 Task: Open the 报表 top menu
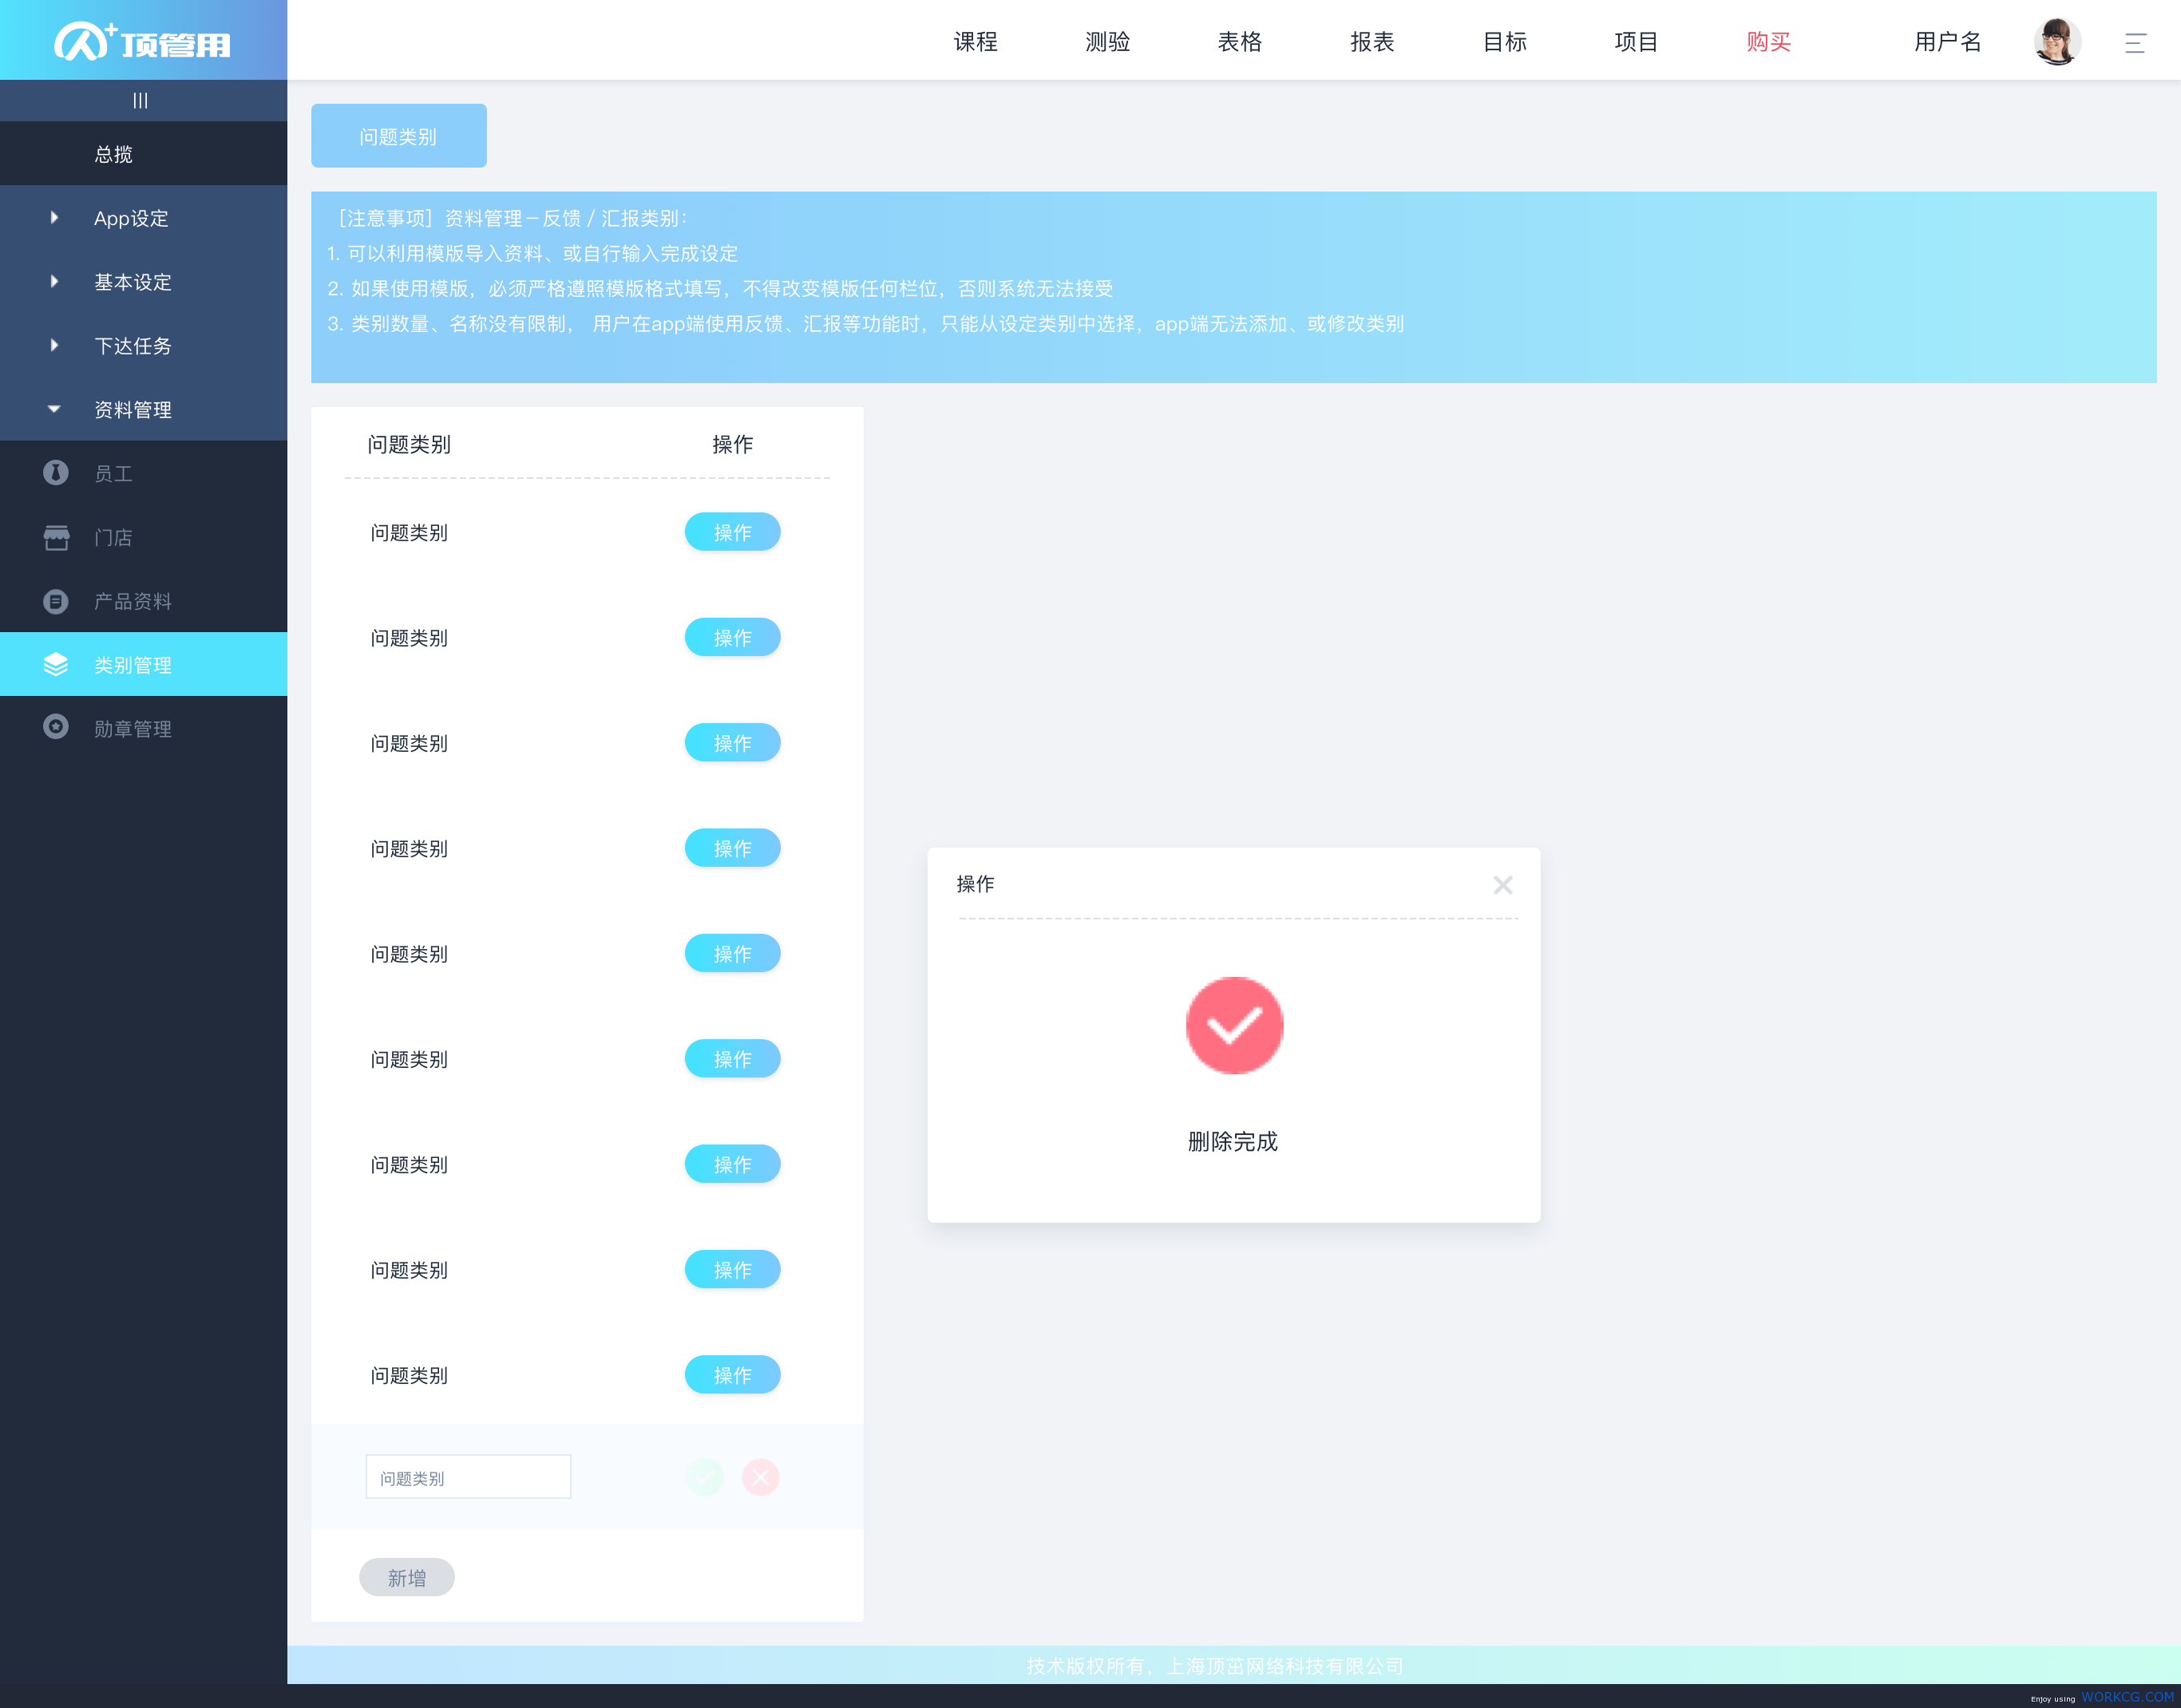1371,42
